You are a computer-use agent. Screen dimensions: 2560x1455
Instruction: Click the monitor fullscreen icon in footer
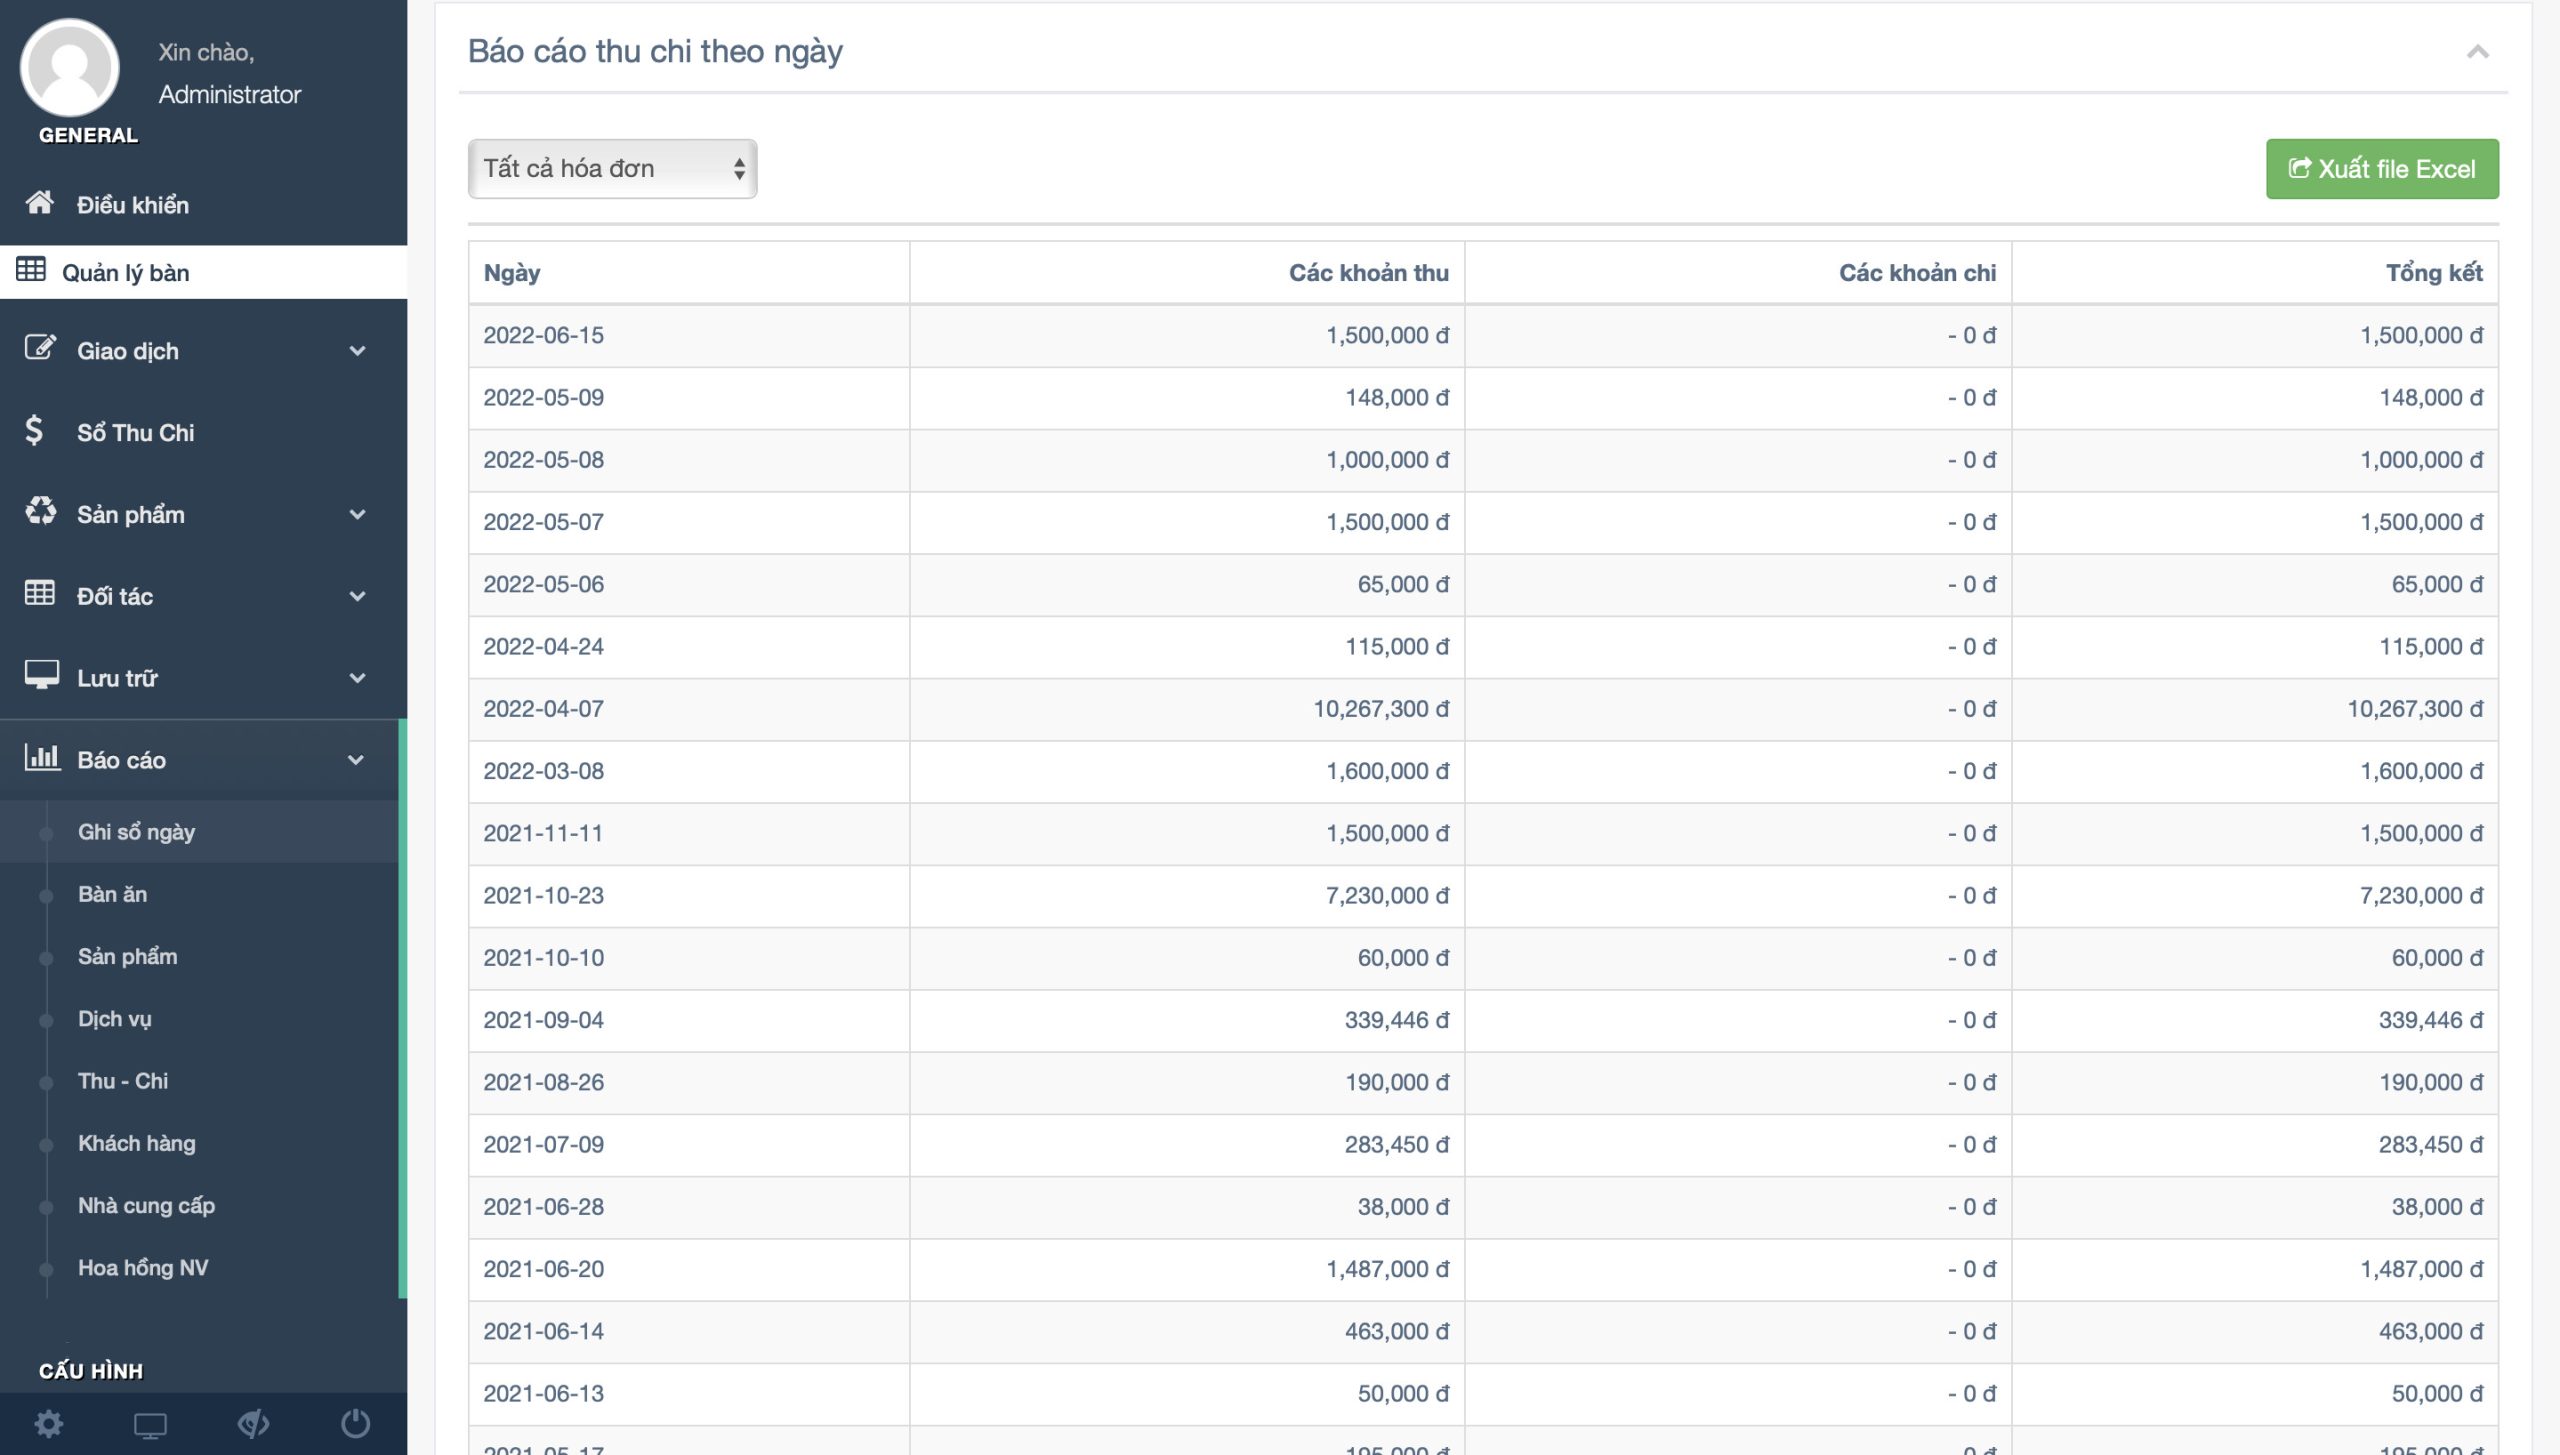click(x=150, y=1424)
